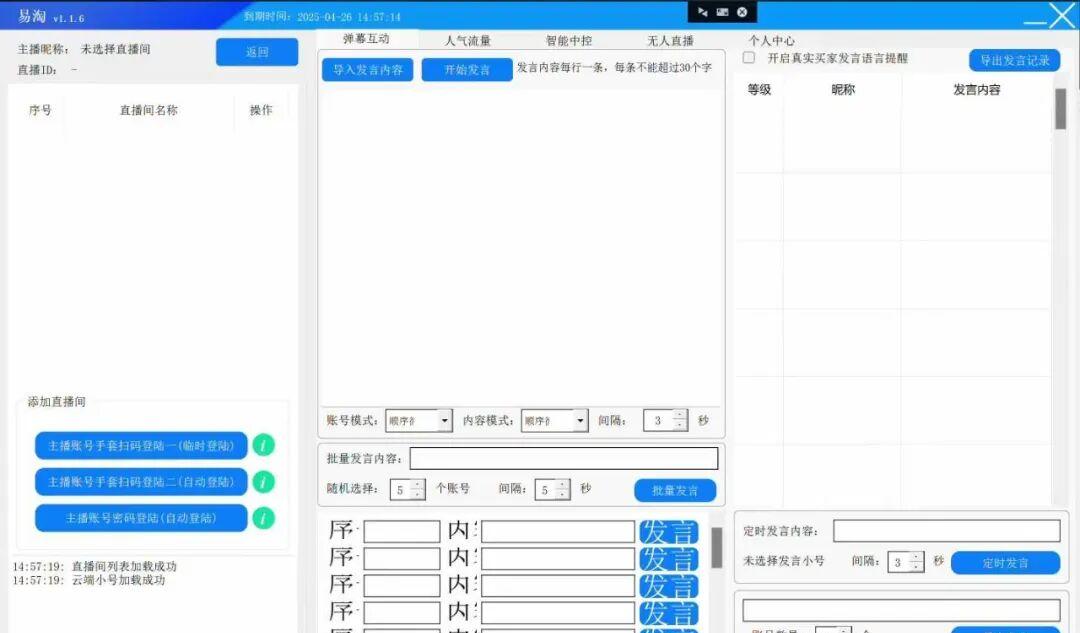Increase the 间隔 interval with the up arrow
Viewport: 1080px width, 633px height.
click(x=680, y=415)
